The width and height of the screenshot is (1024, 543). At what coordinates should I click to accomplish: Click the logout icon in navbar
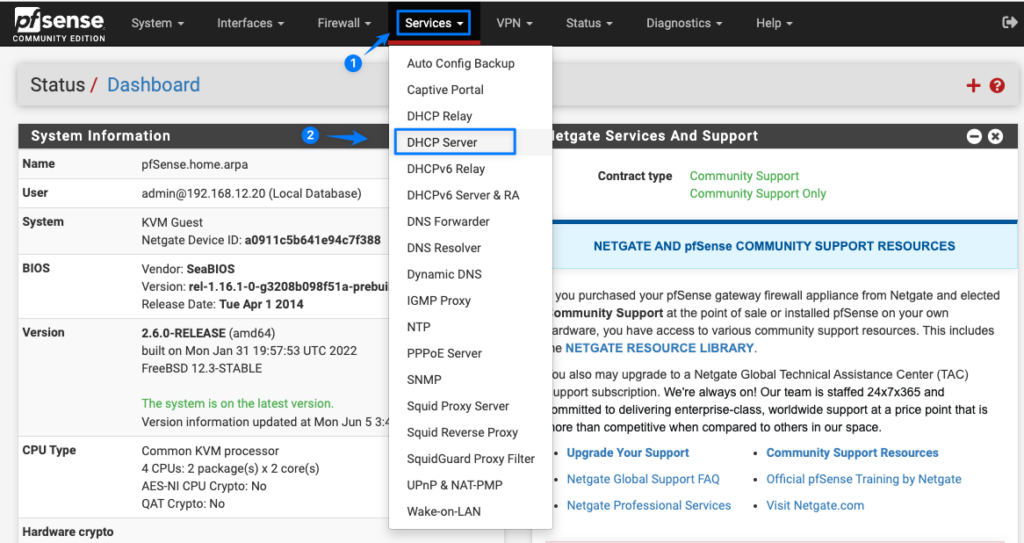1009,23
